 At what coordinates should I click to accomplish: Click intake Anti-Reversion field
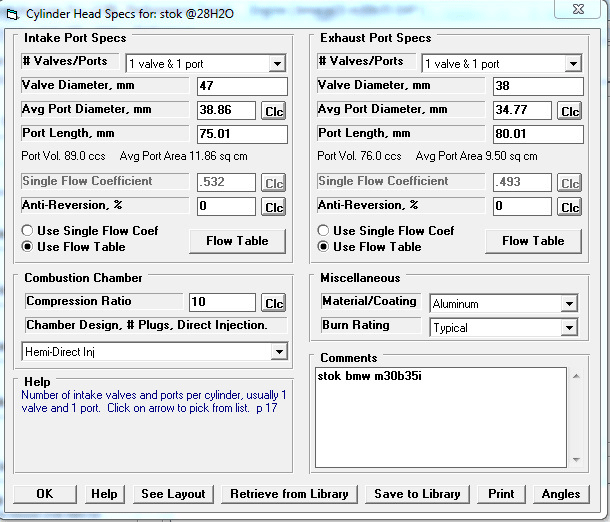point(226,206)
